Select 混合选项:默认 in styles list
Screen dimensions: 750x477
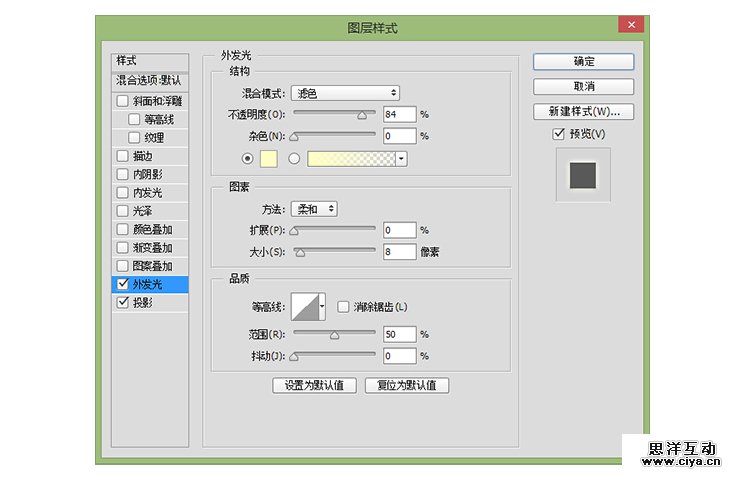149,80
